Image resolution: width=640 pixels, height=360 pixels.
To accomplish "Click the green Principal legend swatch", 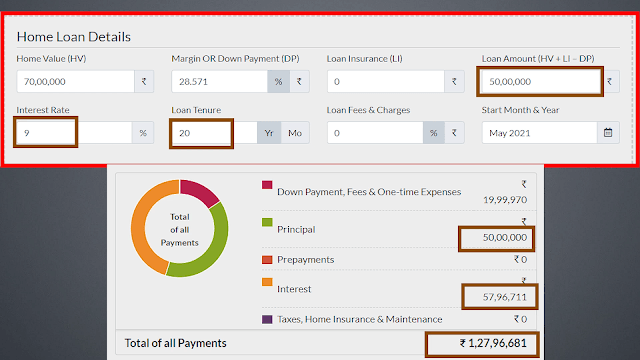I will [267, 222].
